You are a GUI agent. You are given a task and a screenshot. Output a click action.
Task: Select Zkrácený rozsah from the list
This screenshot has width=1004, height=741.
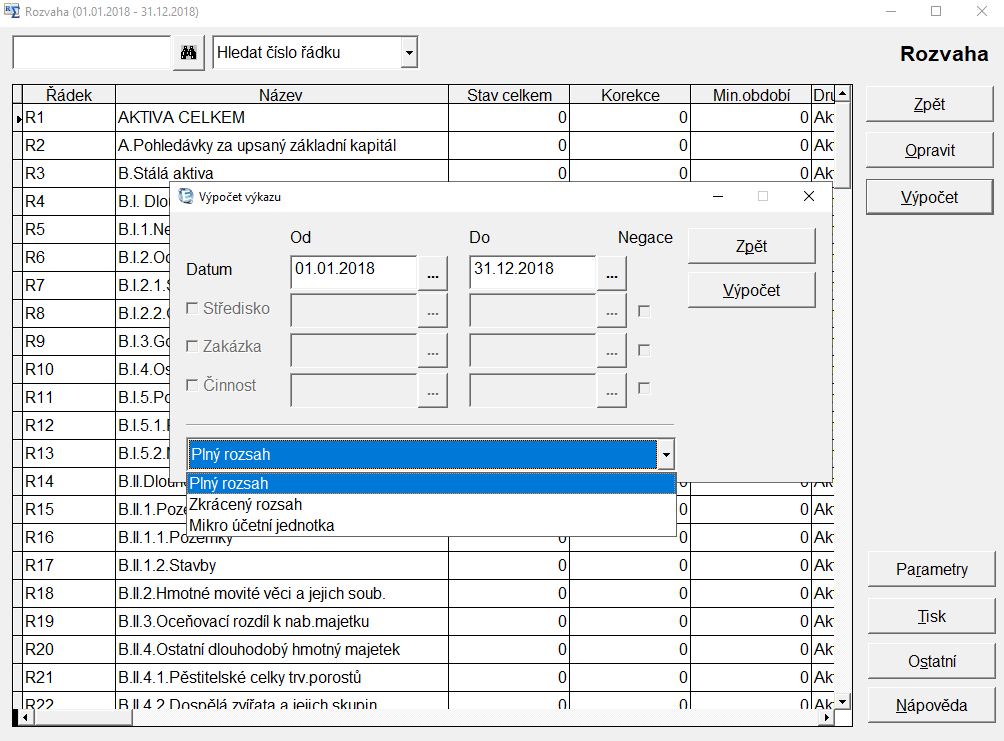(246, 505)
